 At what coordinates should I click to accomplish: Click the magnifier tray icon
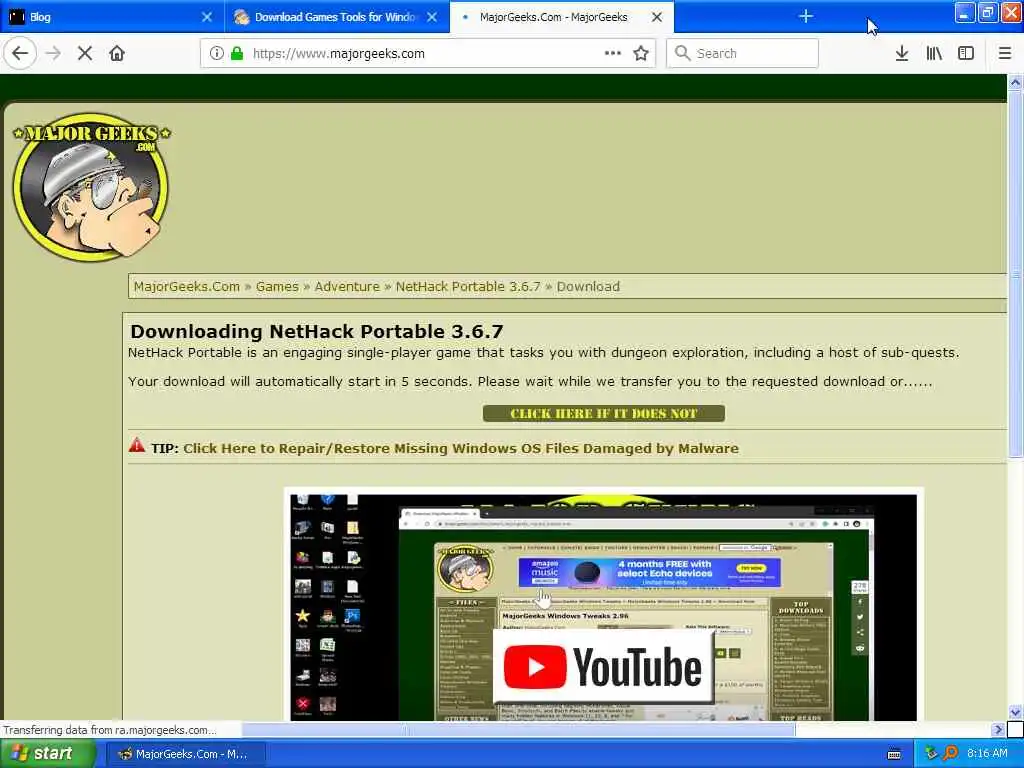point(950,754)
